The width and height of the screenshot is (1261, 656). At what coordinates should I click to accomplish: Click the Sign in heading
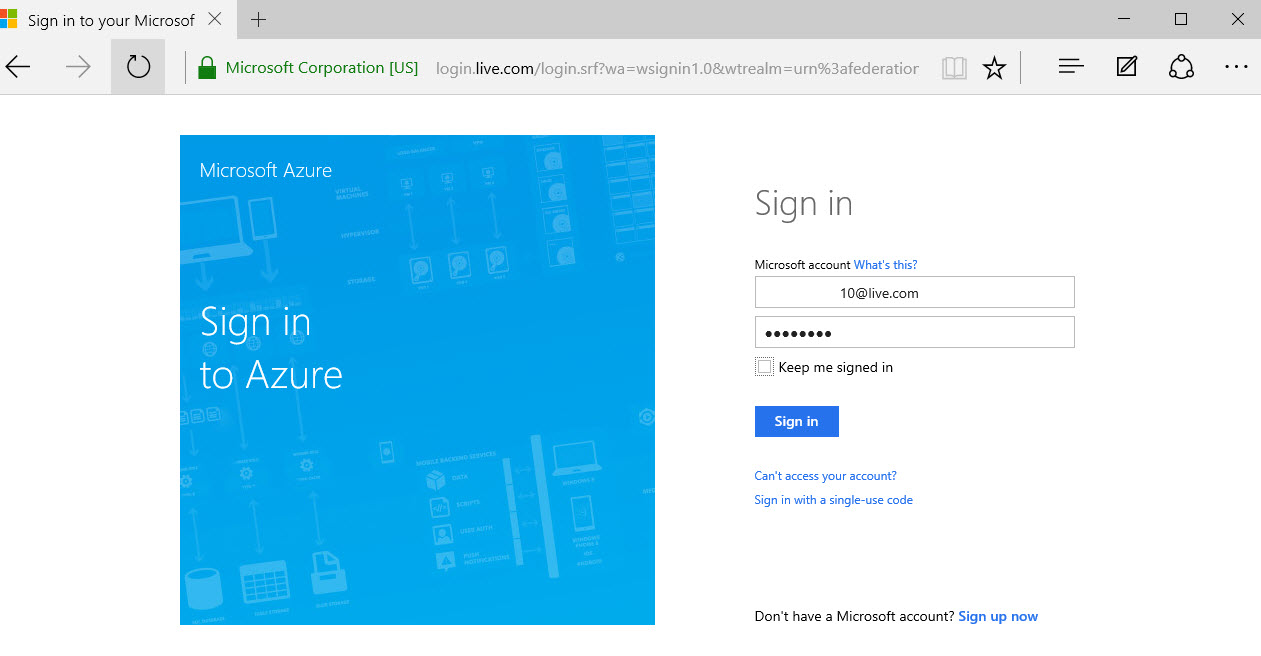pyautogui.click(x=804, y=203)
